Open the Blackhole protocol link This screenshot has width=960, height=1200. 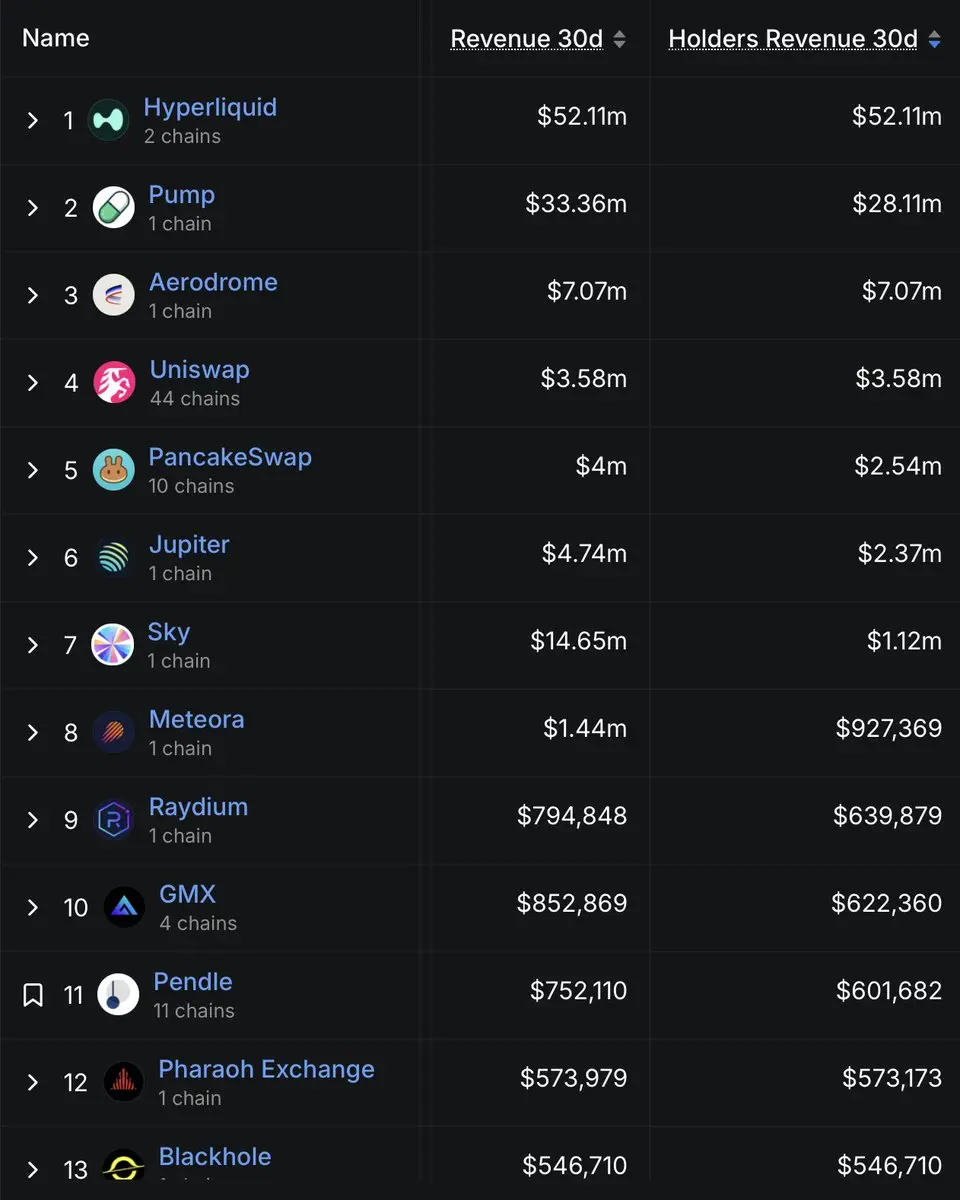pyautogui.click(x=215, y=1157)
